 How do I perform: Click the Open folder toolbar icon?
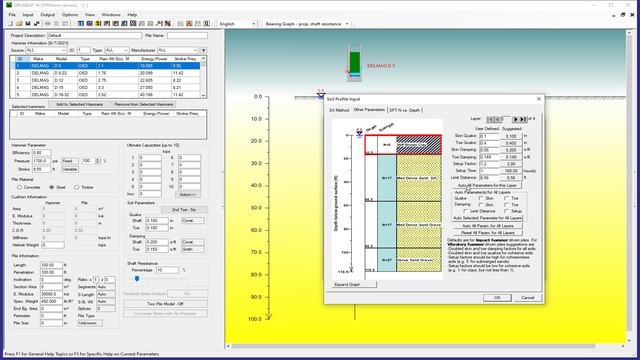tap(19, 24)
